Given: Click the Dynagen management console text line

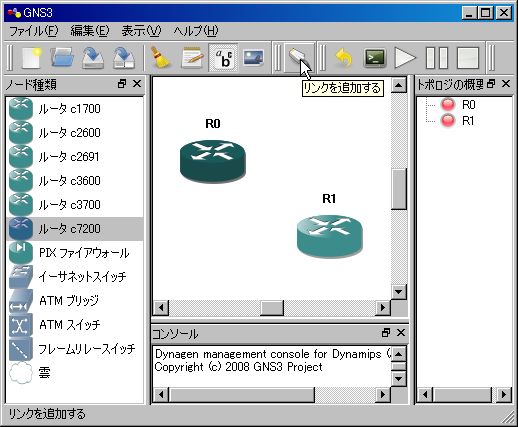Looking at the screenshot, I should pos(272,354).
